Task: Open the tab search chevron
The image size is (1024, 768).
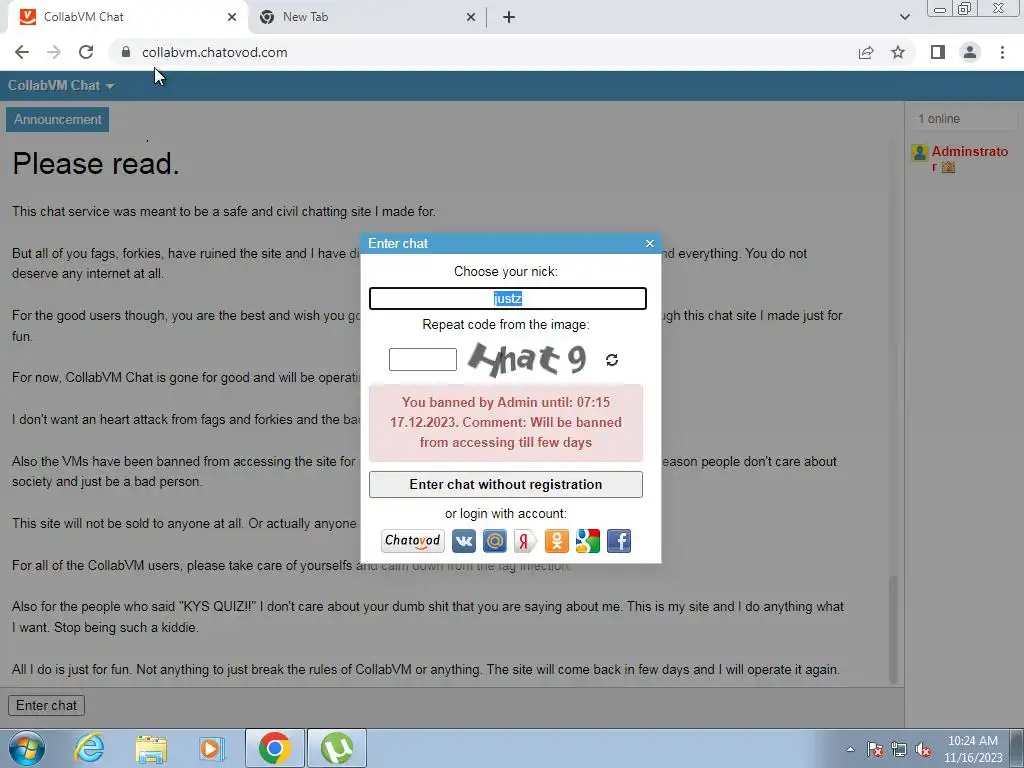Action: (x=904, y=17)
